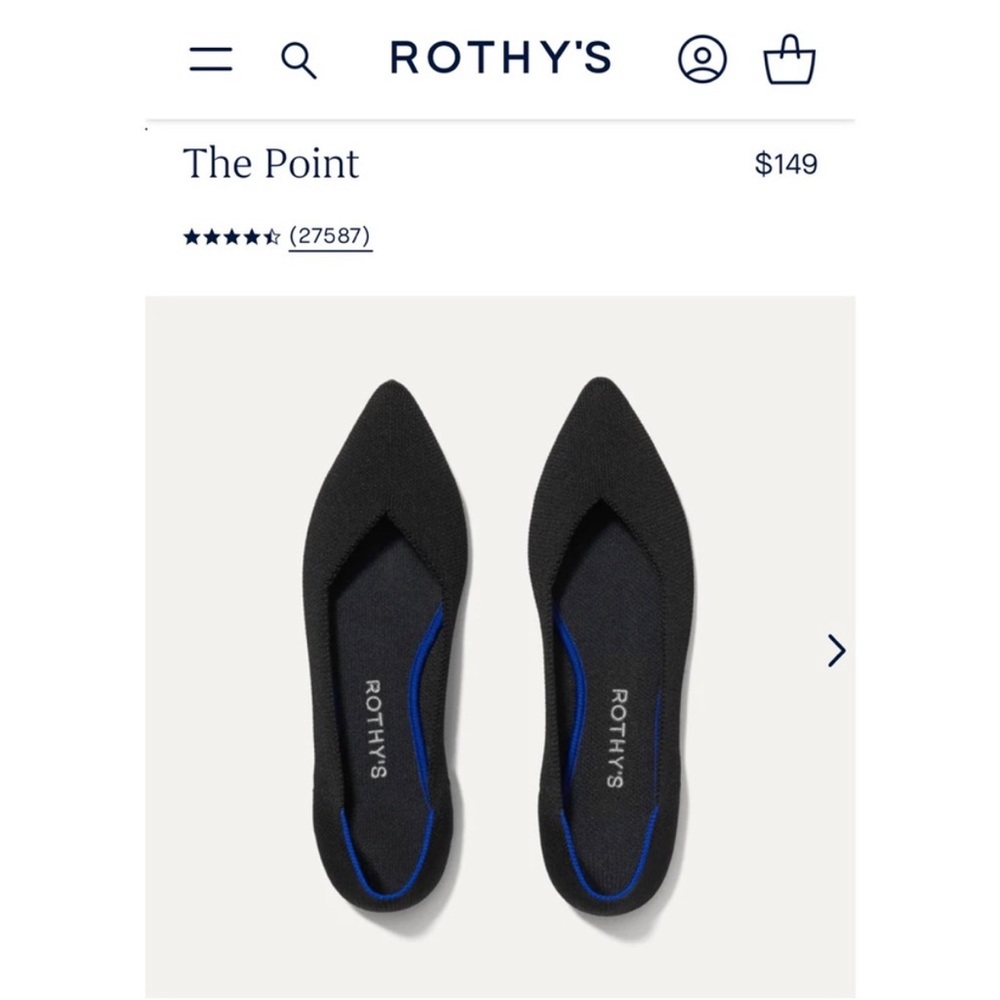Click the right-pointing carousel chevron
The height and width of the screenshot is (1000, 1000).
(x=836, y=650)
